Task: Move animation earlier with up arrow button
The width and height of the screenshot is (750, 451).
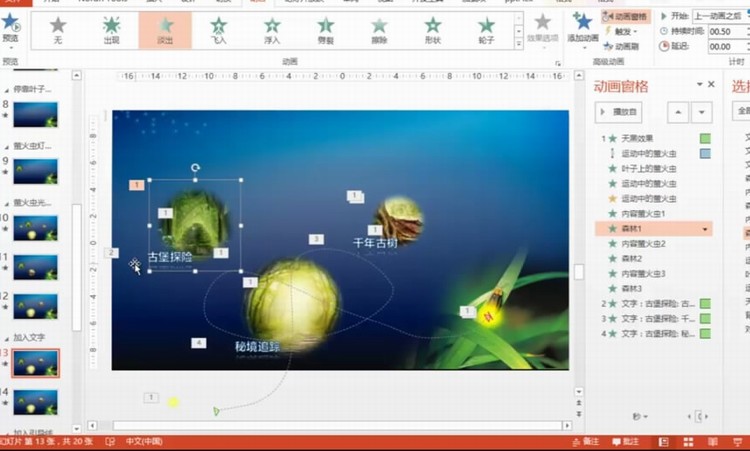Action: [x=678, y=112]
